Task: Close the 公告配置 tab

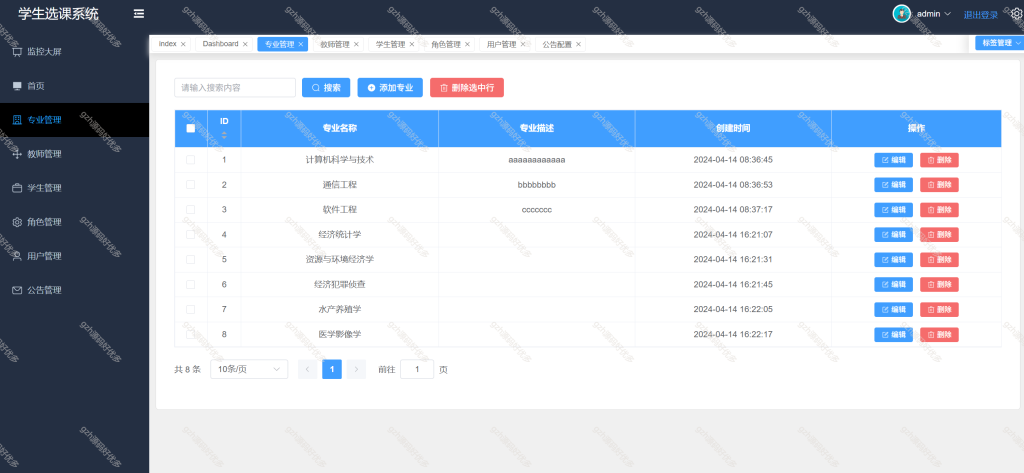Action: (x=578, y=44)
